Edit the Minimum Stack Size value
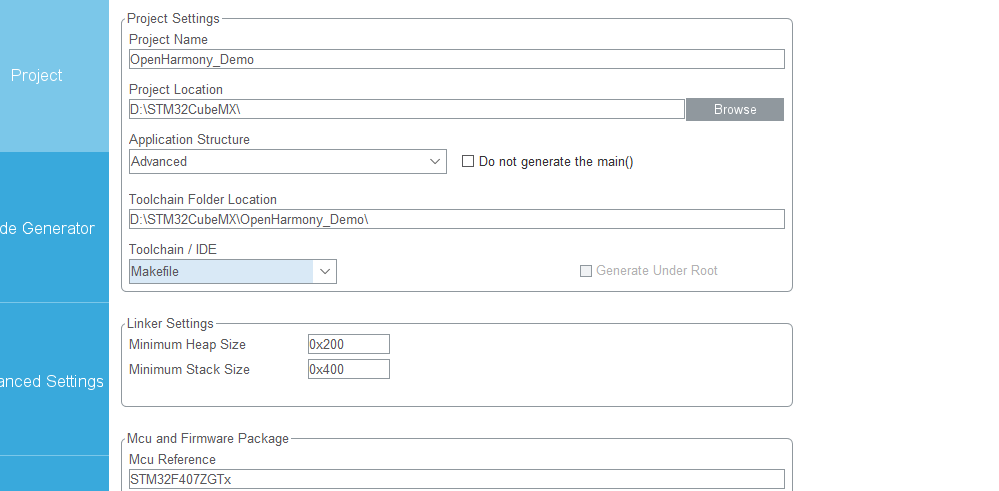This screenshot has width=999, height=491. tap(349, 369)
